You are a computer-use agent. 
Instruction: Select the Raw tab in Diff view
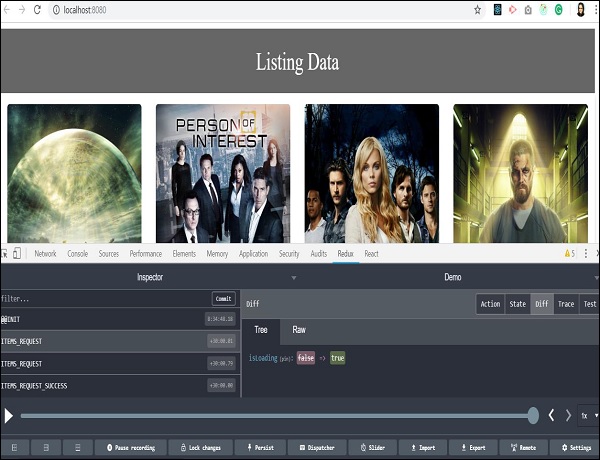pyautogui.click(x=298, y=329)
